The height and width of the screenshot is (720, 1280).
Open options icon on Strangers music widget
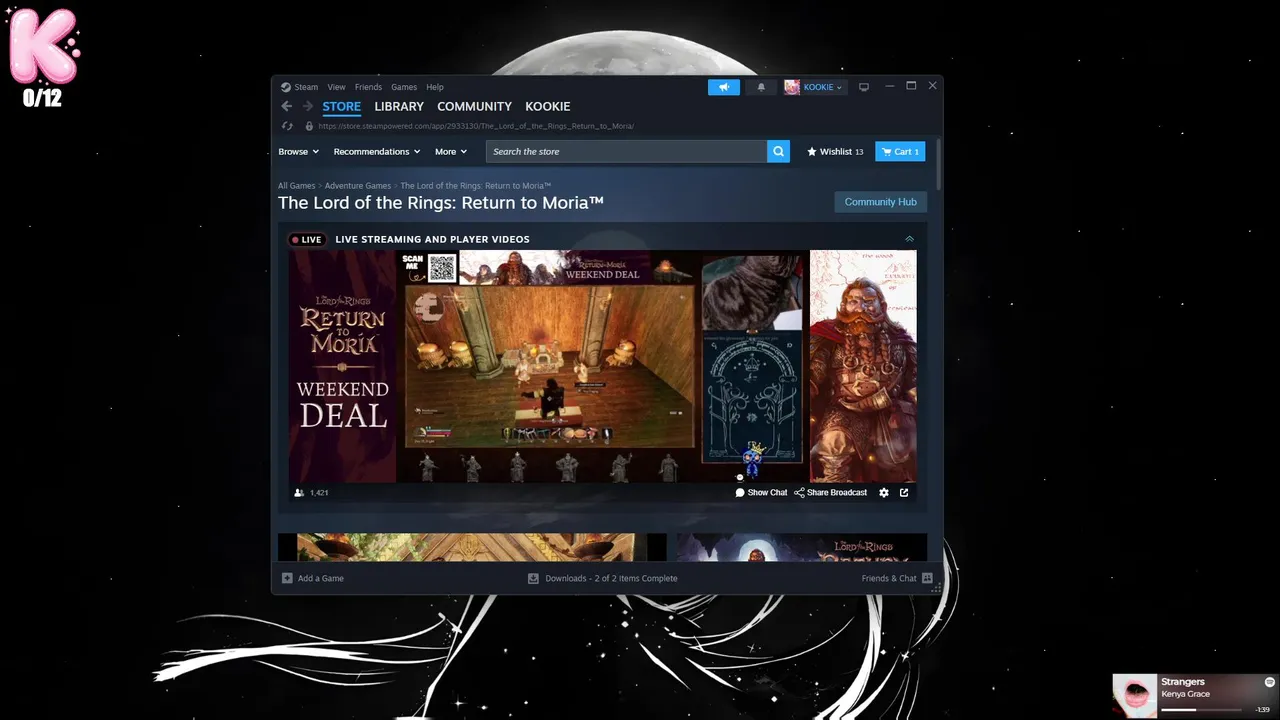[1269, 682]
